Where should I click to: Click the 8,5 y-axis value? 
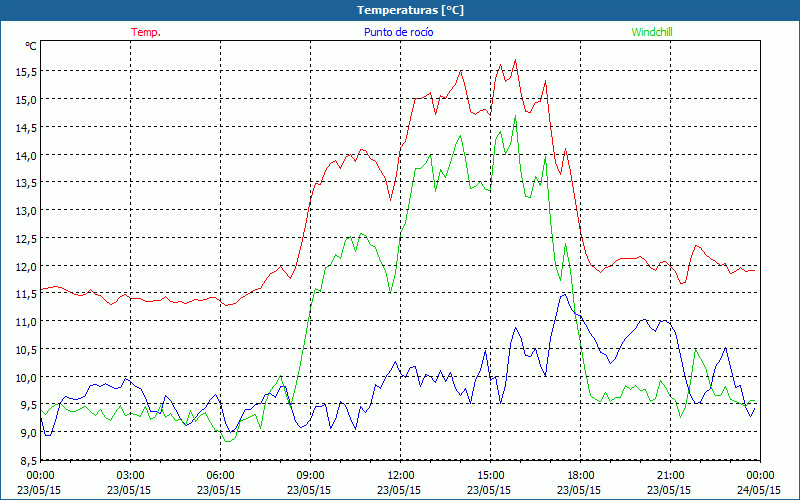(x=29, y=461)
